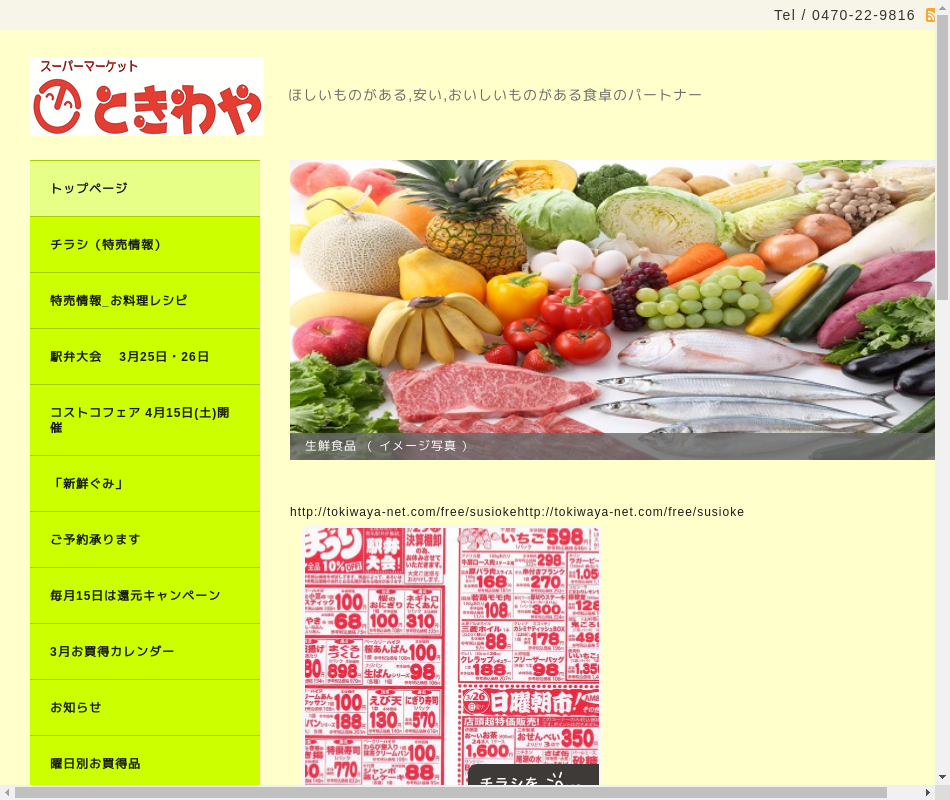Select ご予約承ります in the sidebar

tap(145, 539)
